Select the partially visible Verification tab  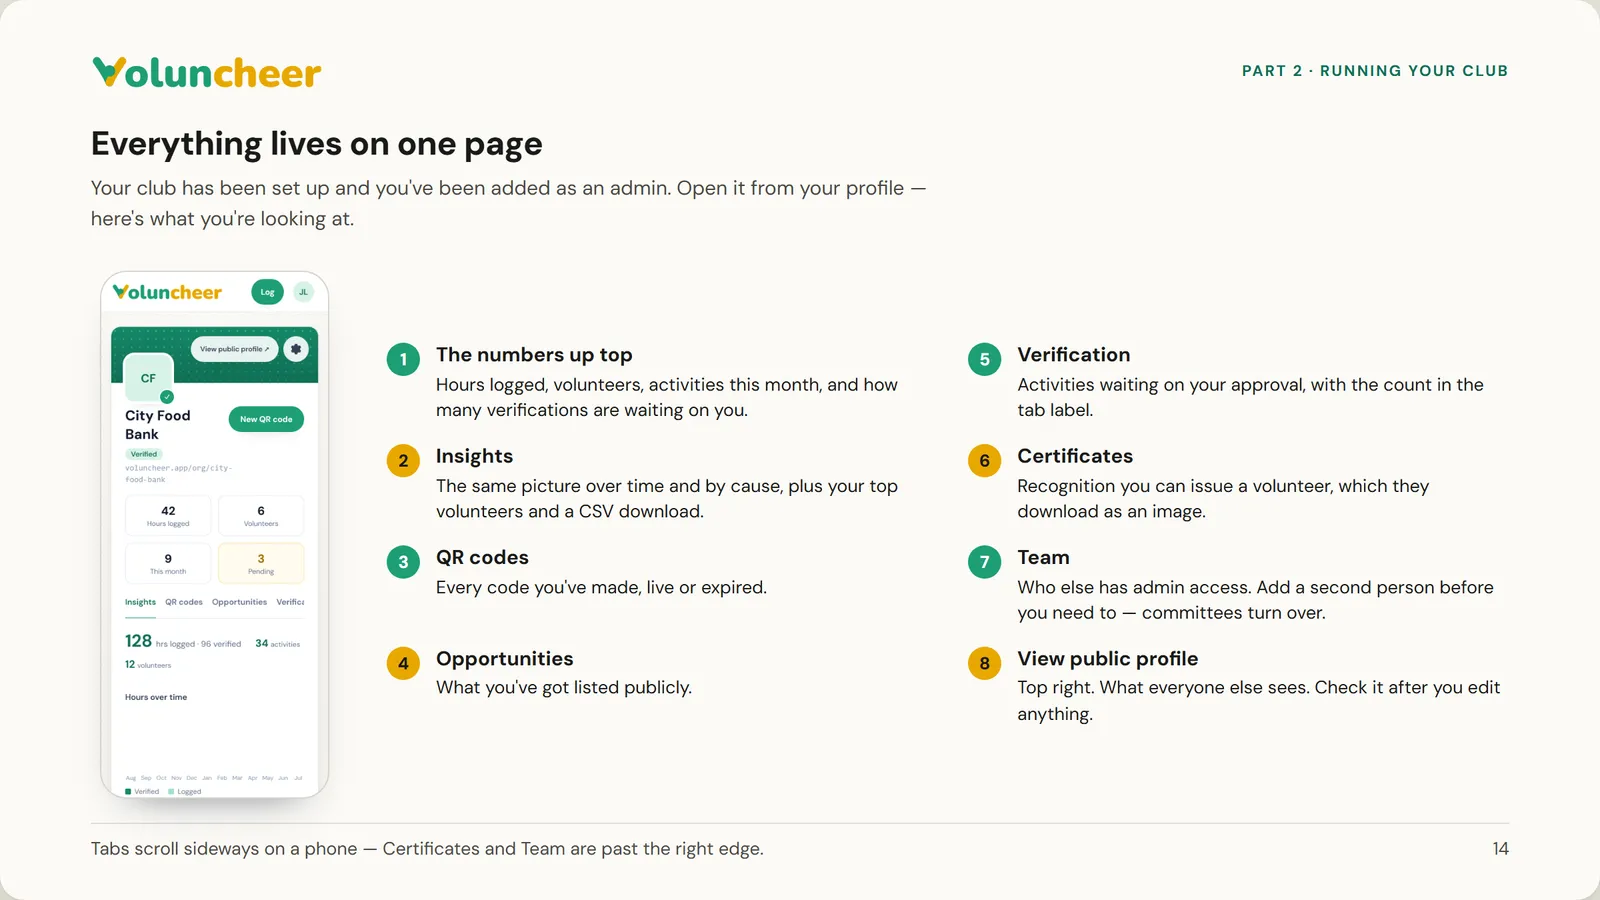click(x=291, y=602)
